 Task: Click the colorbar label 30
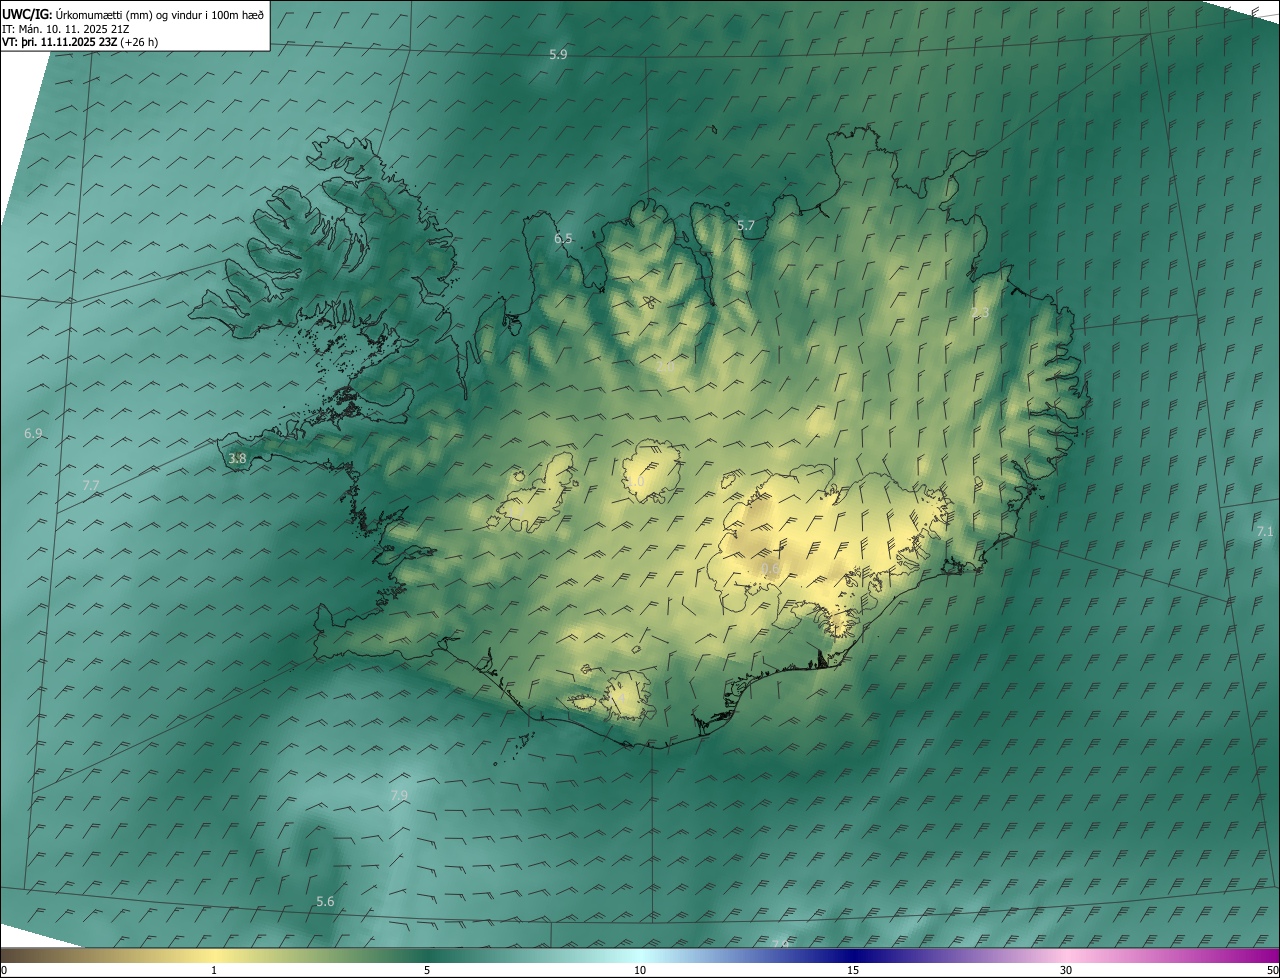click(1066, 970)
